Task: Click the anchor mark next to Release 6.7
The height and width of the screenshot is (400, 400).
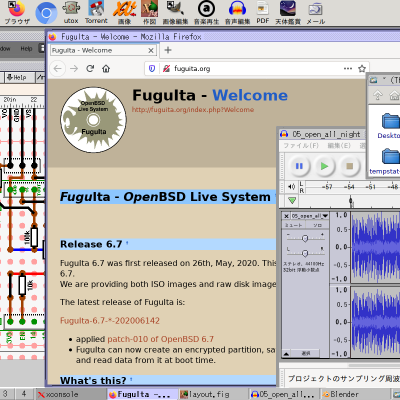Action: [x=127, y=243]
